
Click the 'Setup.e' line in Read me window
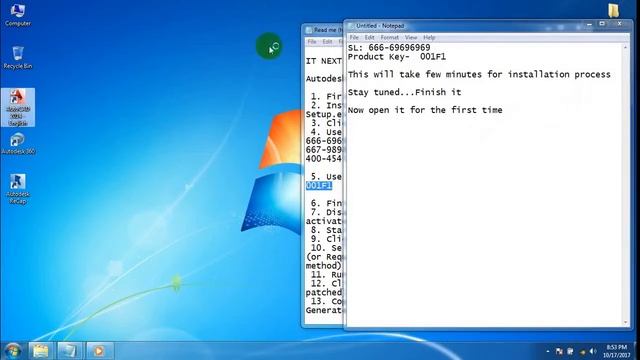(x=324, y=115)
